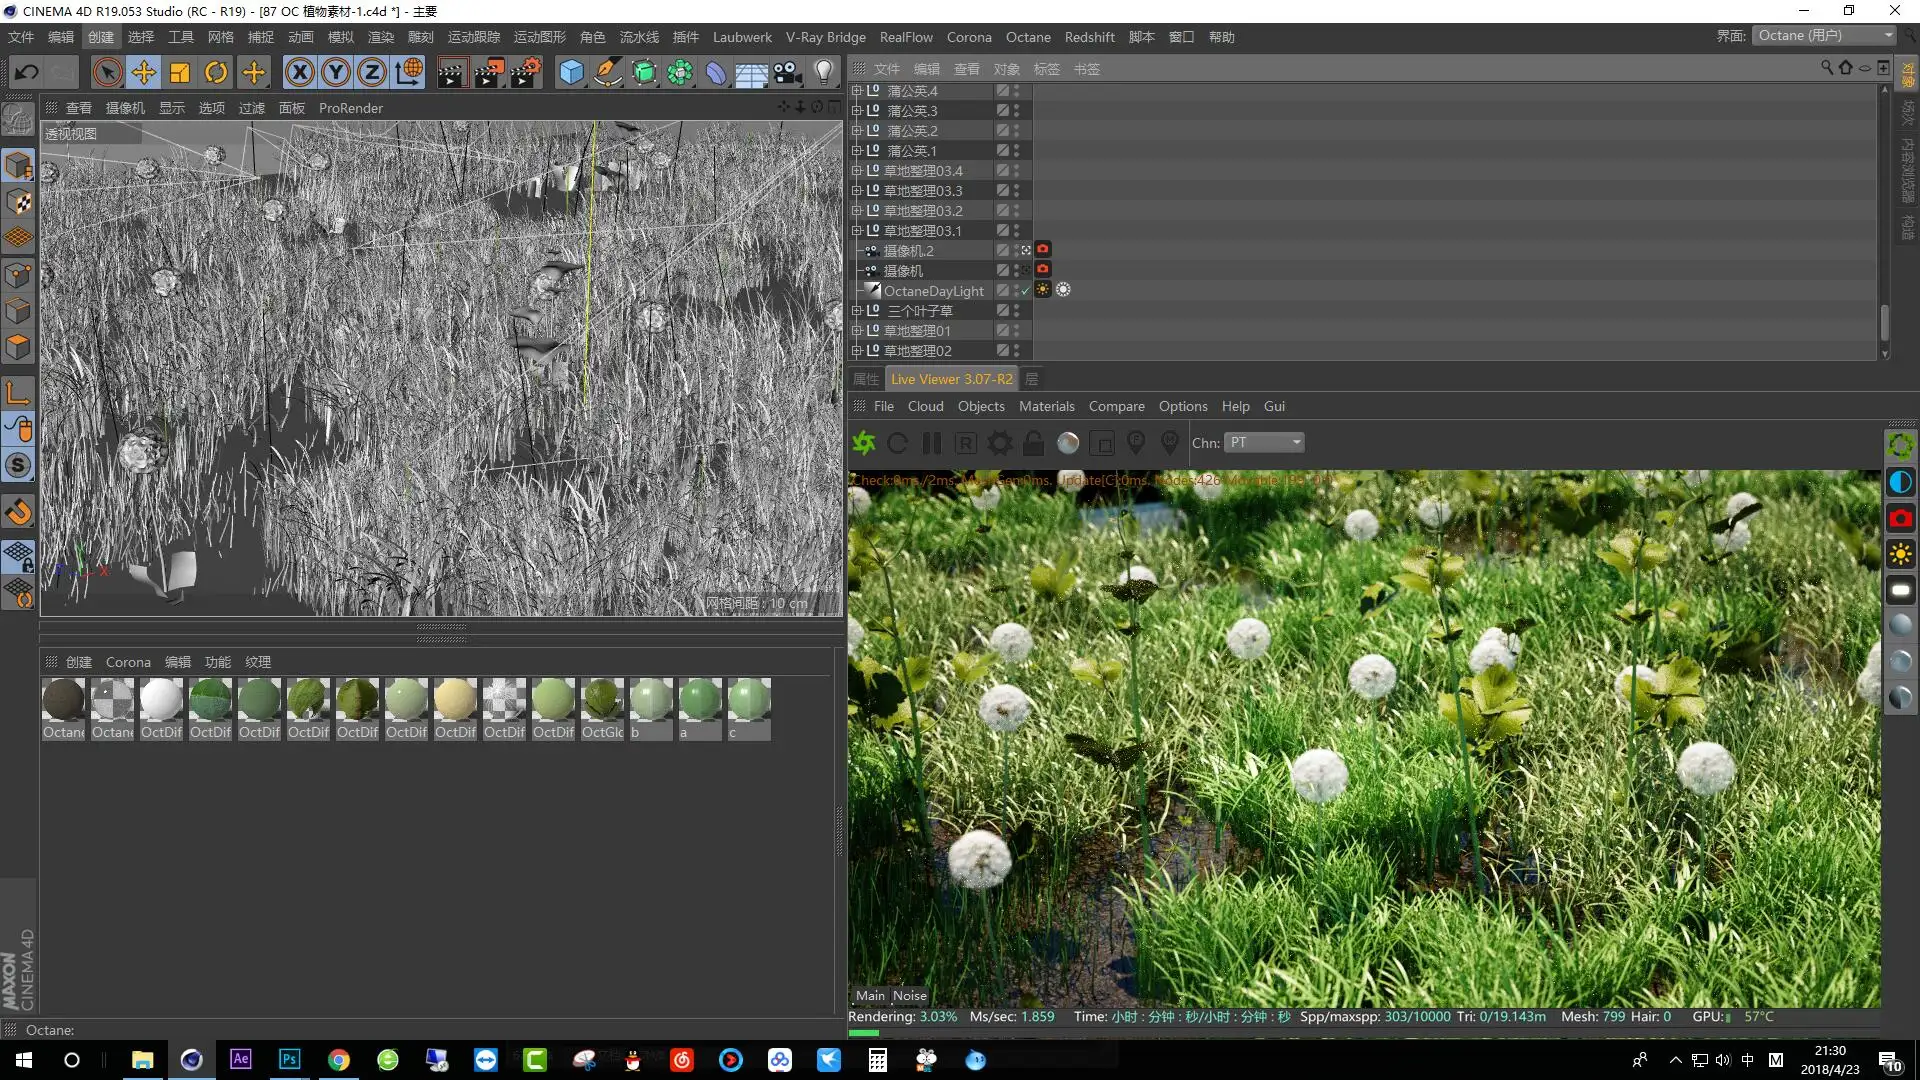1920x1080 pixels.
Task: Add a Light bulb object
Action: coord(824,72)
